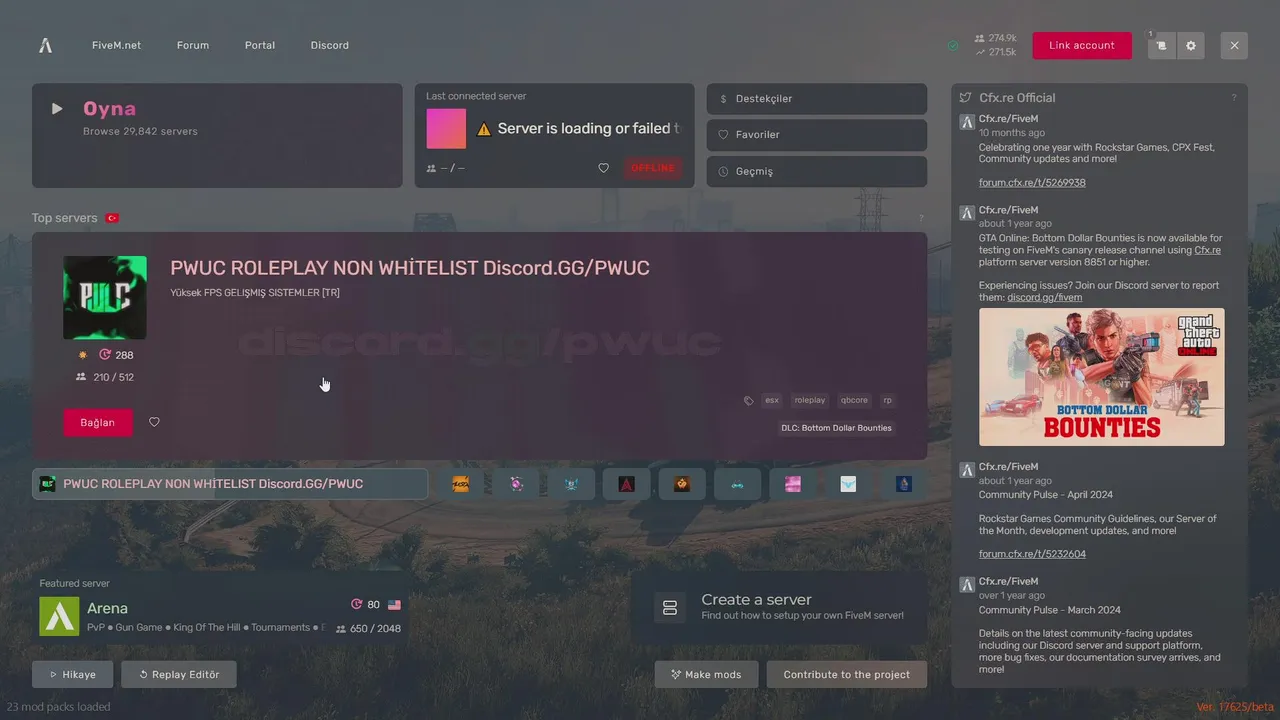The image size is (1280, 720).
Task: Open the discord.gg/fivem link
Action: tap(1045, 298)
